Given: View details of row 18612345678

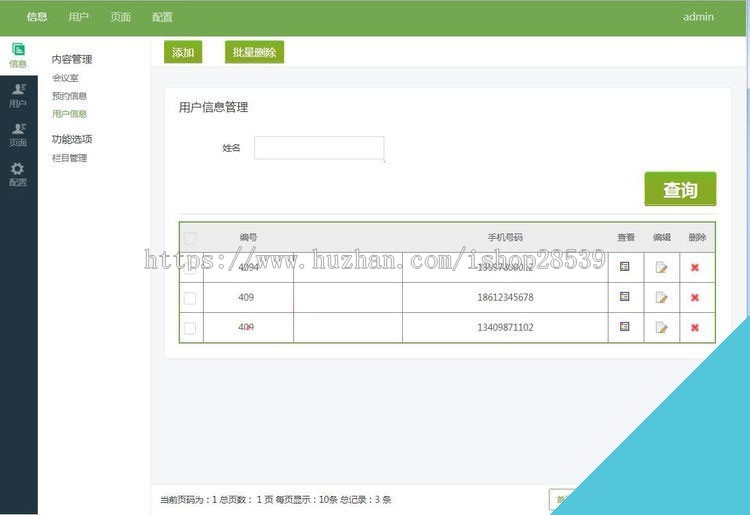Looking at the screenshot, I should click(624, 296).
